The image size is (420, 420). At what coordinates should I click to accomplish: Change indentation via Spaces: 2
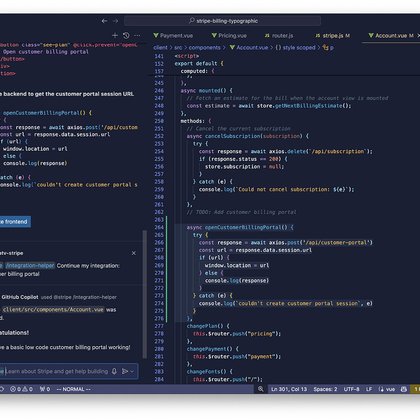[x=325, y=389]
